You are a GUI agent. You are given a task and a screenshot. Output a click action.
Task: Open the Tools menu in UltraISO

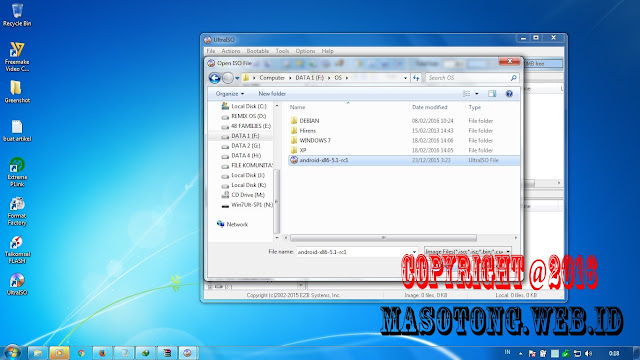pos(282,51)
